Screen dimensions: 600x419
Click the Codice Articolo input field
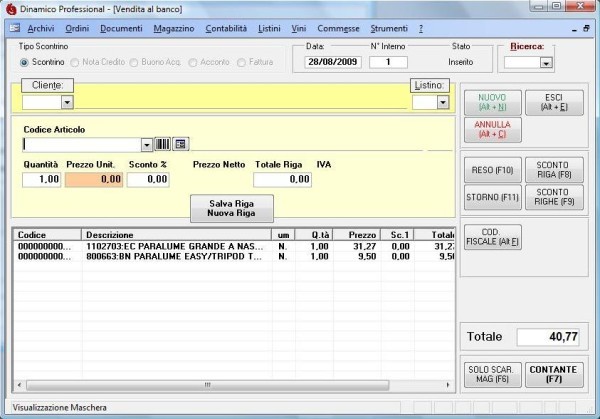pyautogui.click(x=82, y=145)
